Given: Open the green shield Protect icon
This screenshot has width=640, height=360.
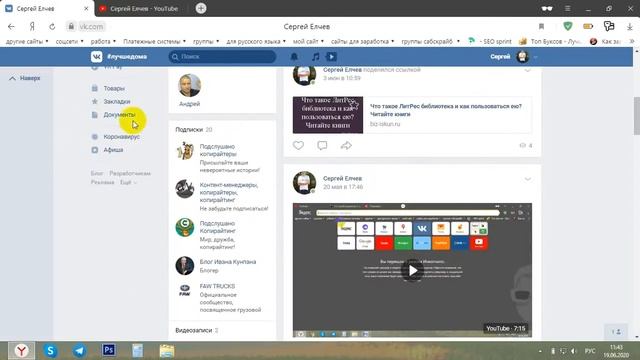Looking at the screenshot, I should click(568, 26).
